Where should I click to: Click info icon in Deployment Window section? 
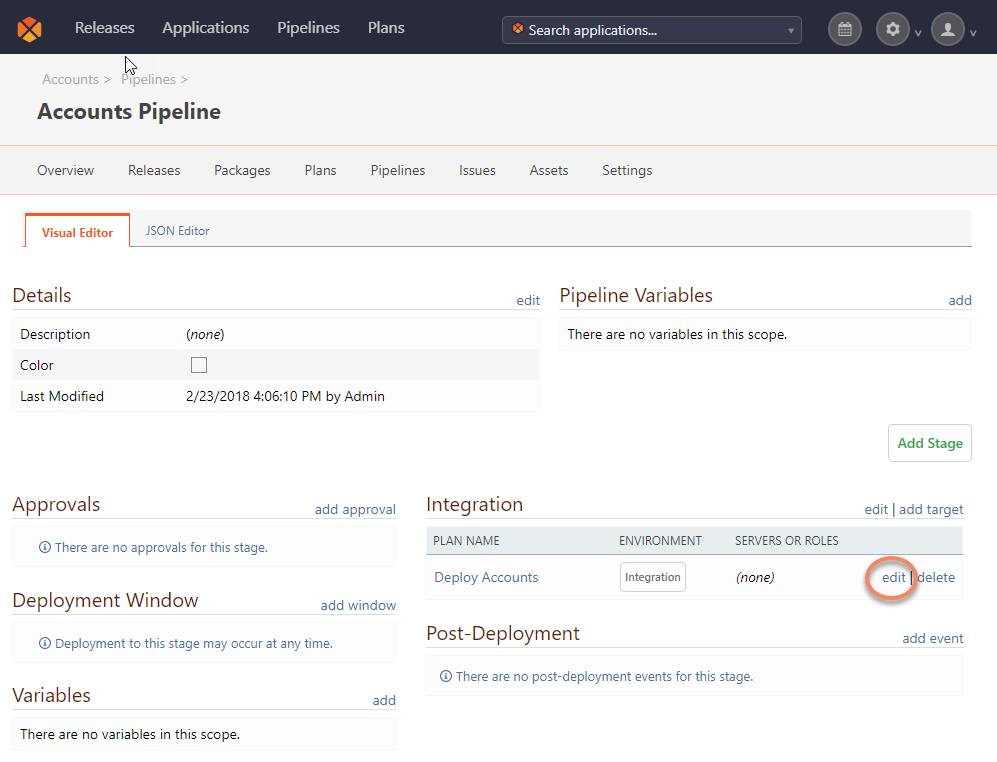click(45, 643)
